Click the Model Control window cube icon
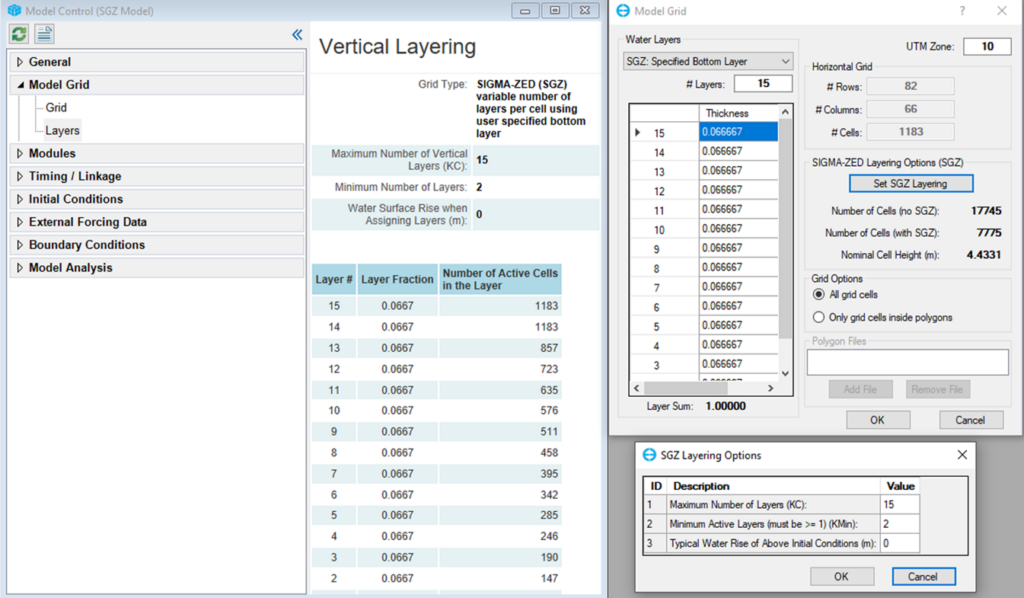 [x=14, y=10]
